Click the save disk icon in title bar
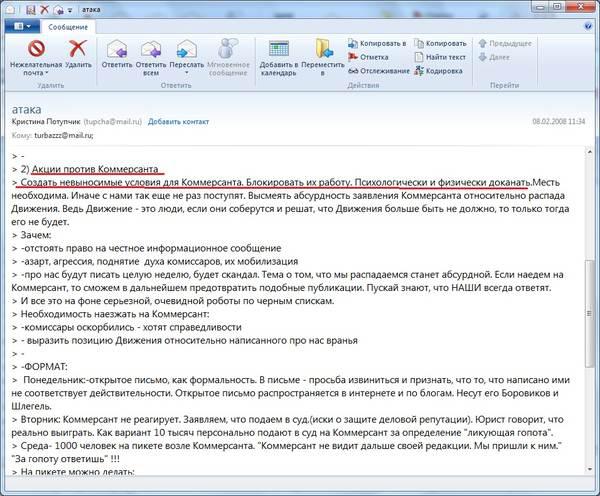Viewport: 600px width, 496px height. click(x=31, y=9)
